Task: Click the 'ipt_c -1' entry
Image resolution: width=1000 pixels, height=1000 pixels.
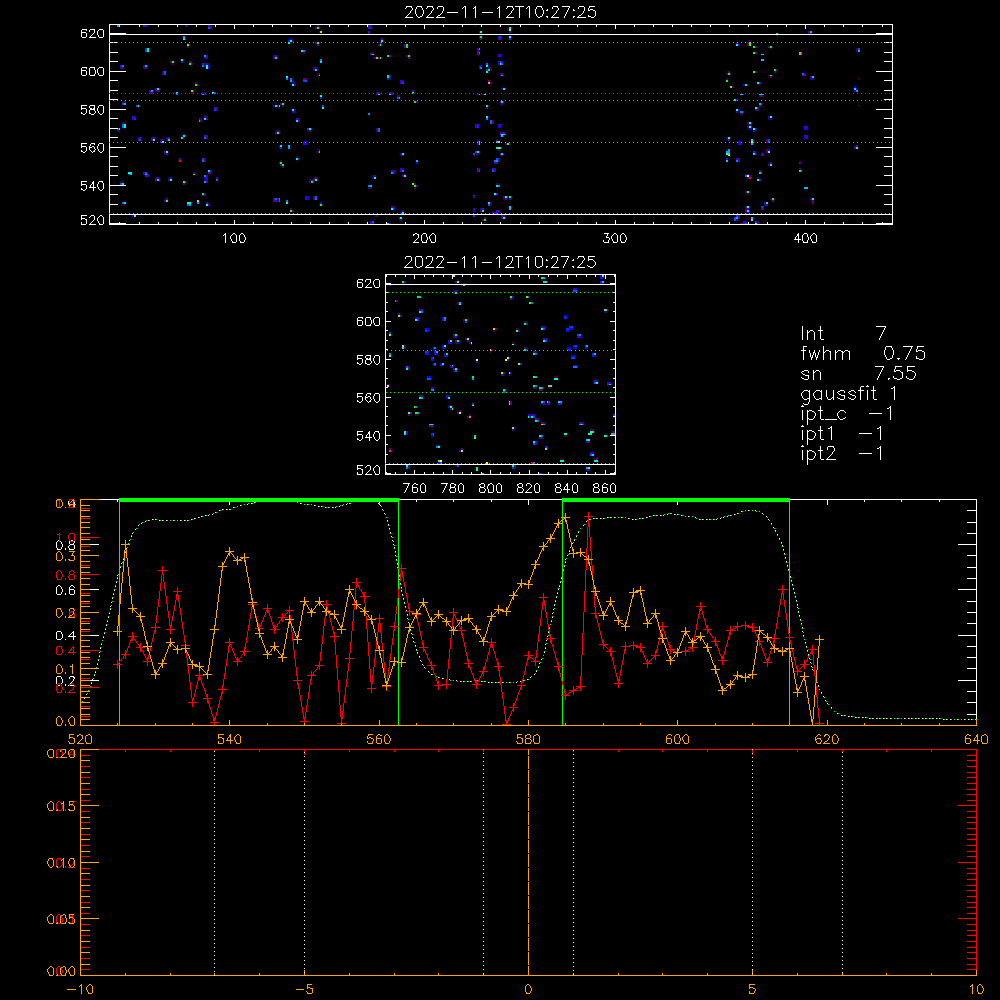Action: [x=847, y=414]
